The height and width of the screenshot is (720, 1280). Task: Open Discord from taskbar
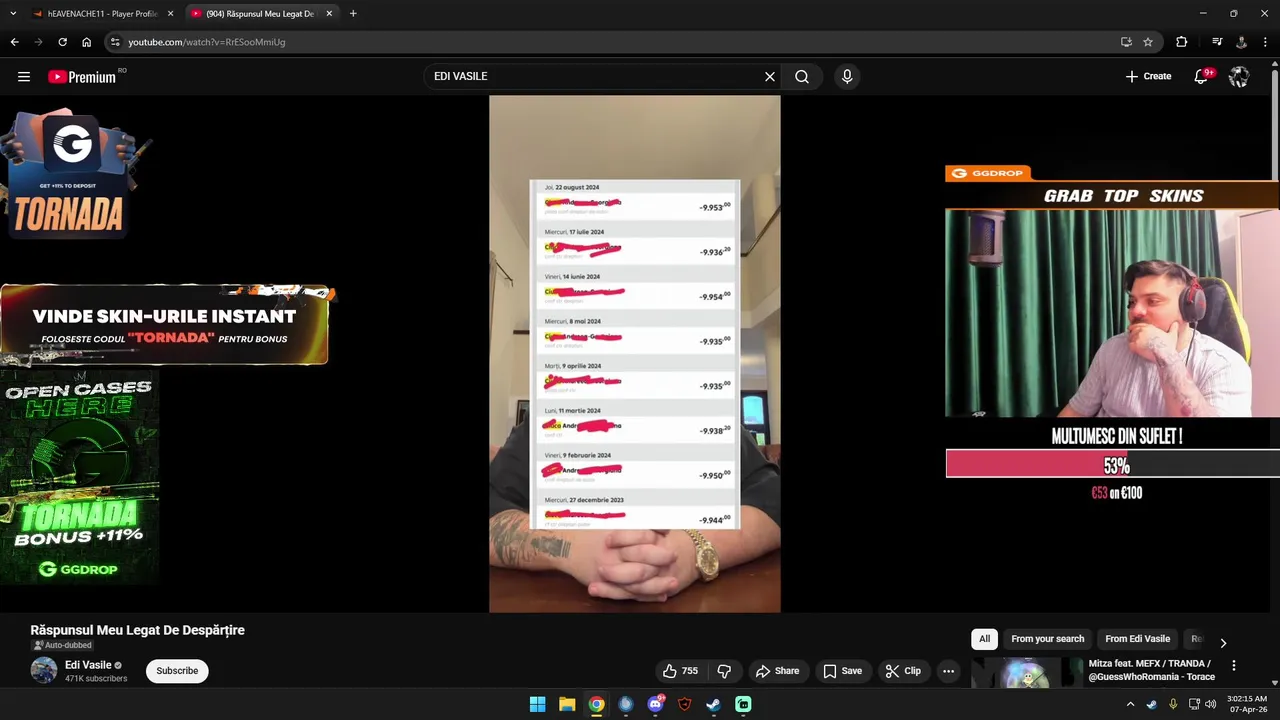655,704
